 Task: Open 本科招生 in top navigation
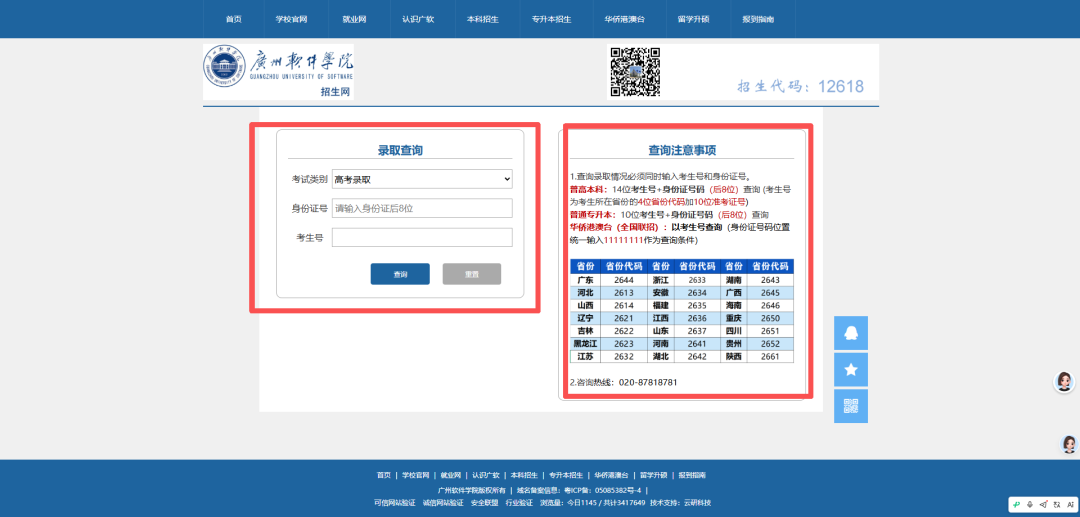tap(482, 19)
